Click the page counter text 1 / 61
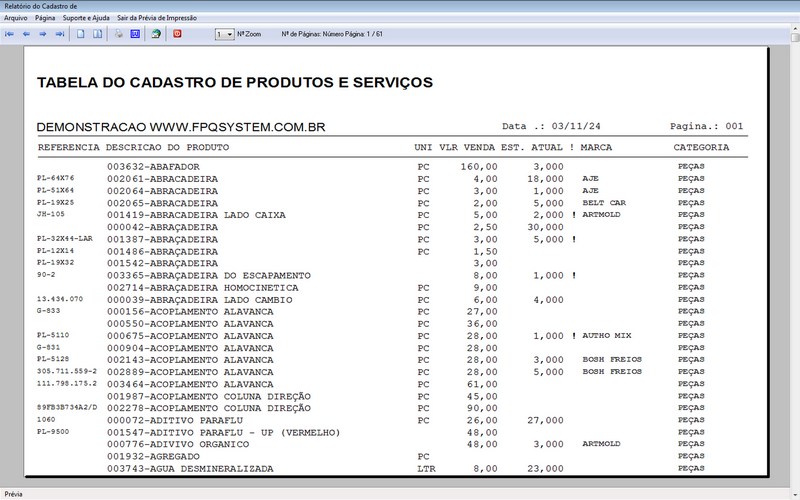 [x=374, y=34]
